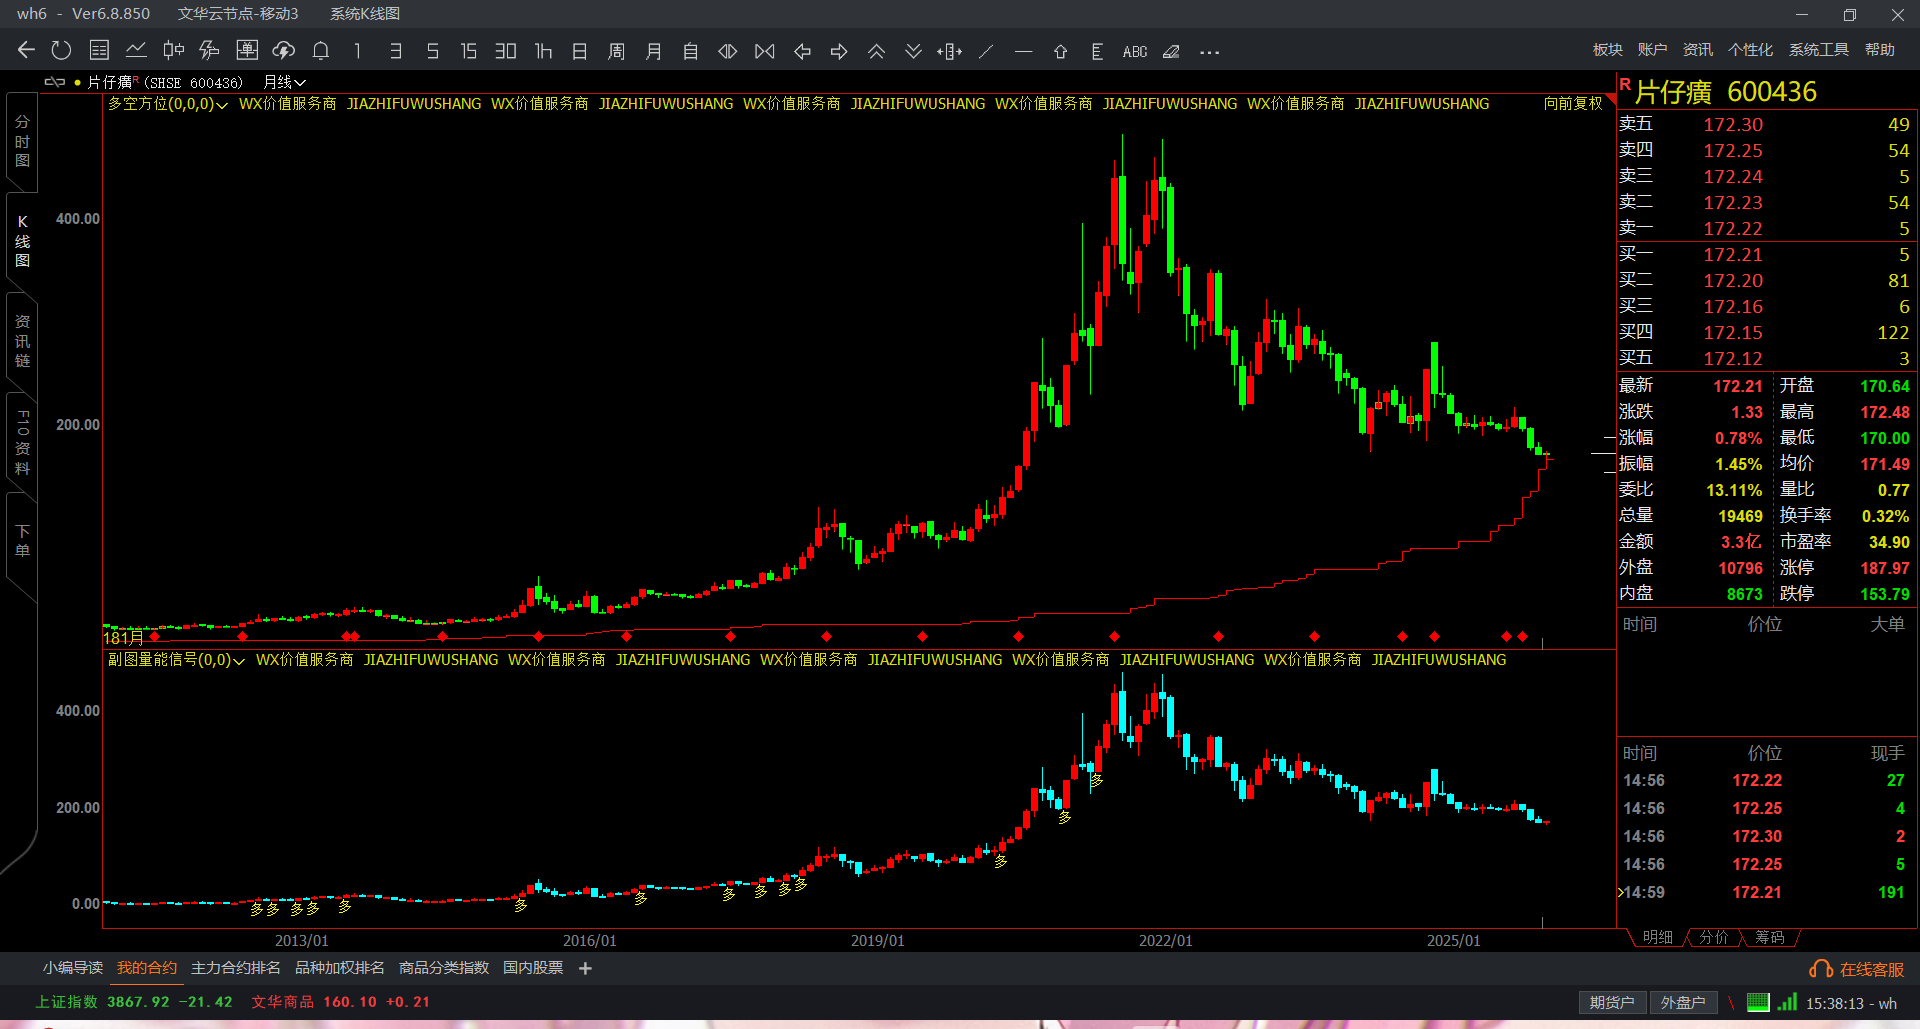1920x1029 pixels.
Task: Open the cloud lightning icon
Action: coord(284,51)
